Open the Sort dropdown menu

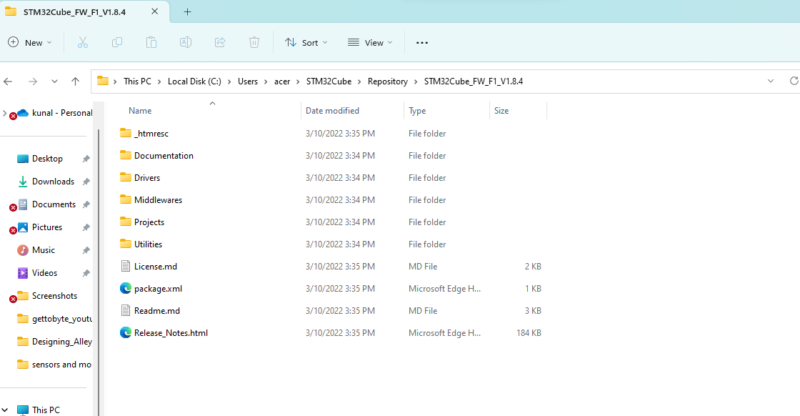pos(306,43)
